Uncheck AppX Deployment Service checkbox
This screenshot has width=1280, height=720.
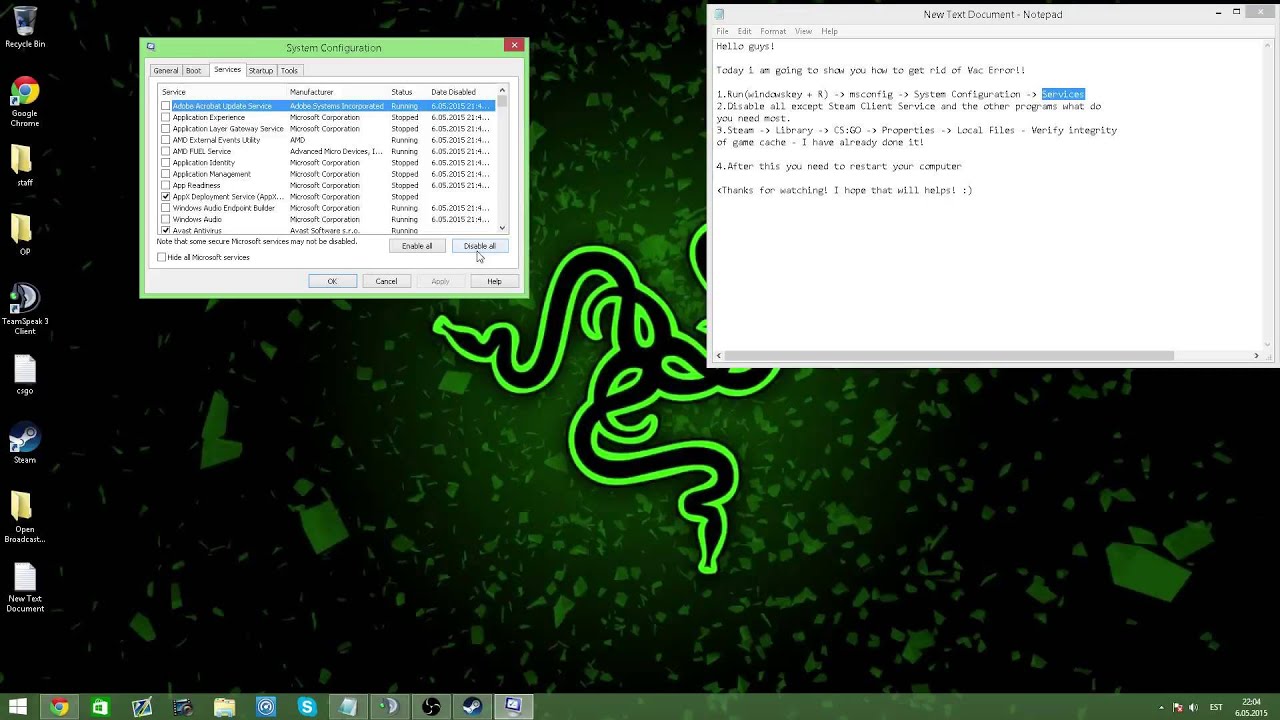[x=165, y=197]
